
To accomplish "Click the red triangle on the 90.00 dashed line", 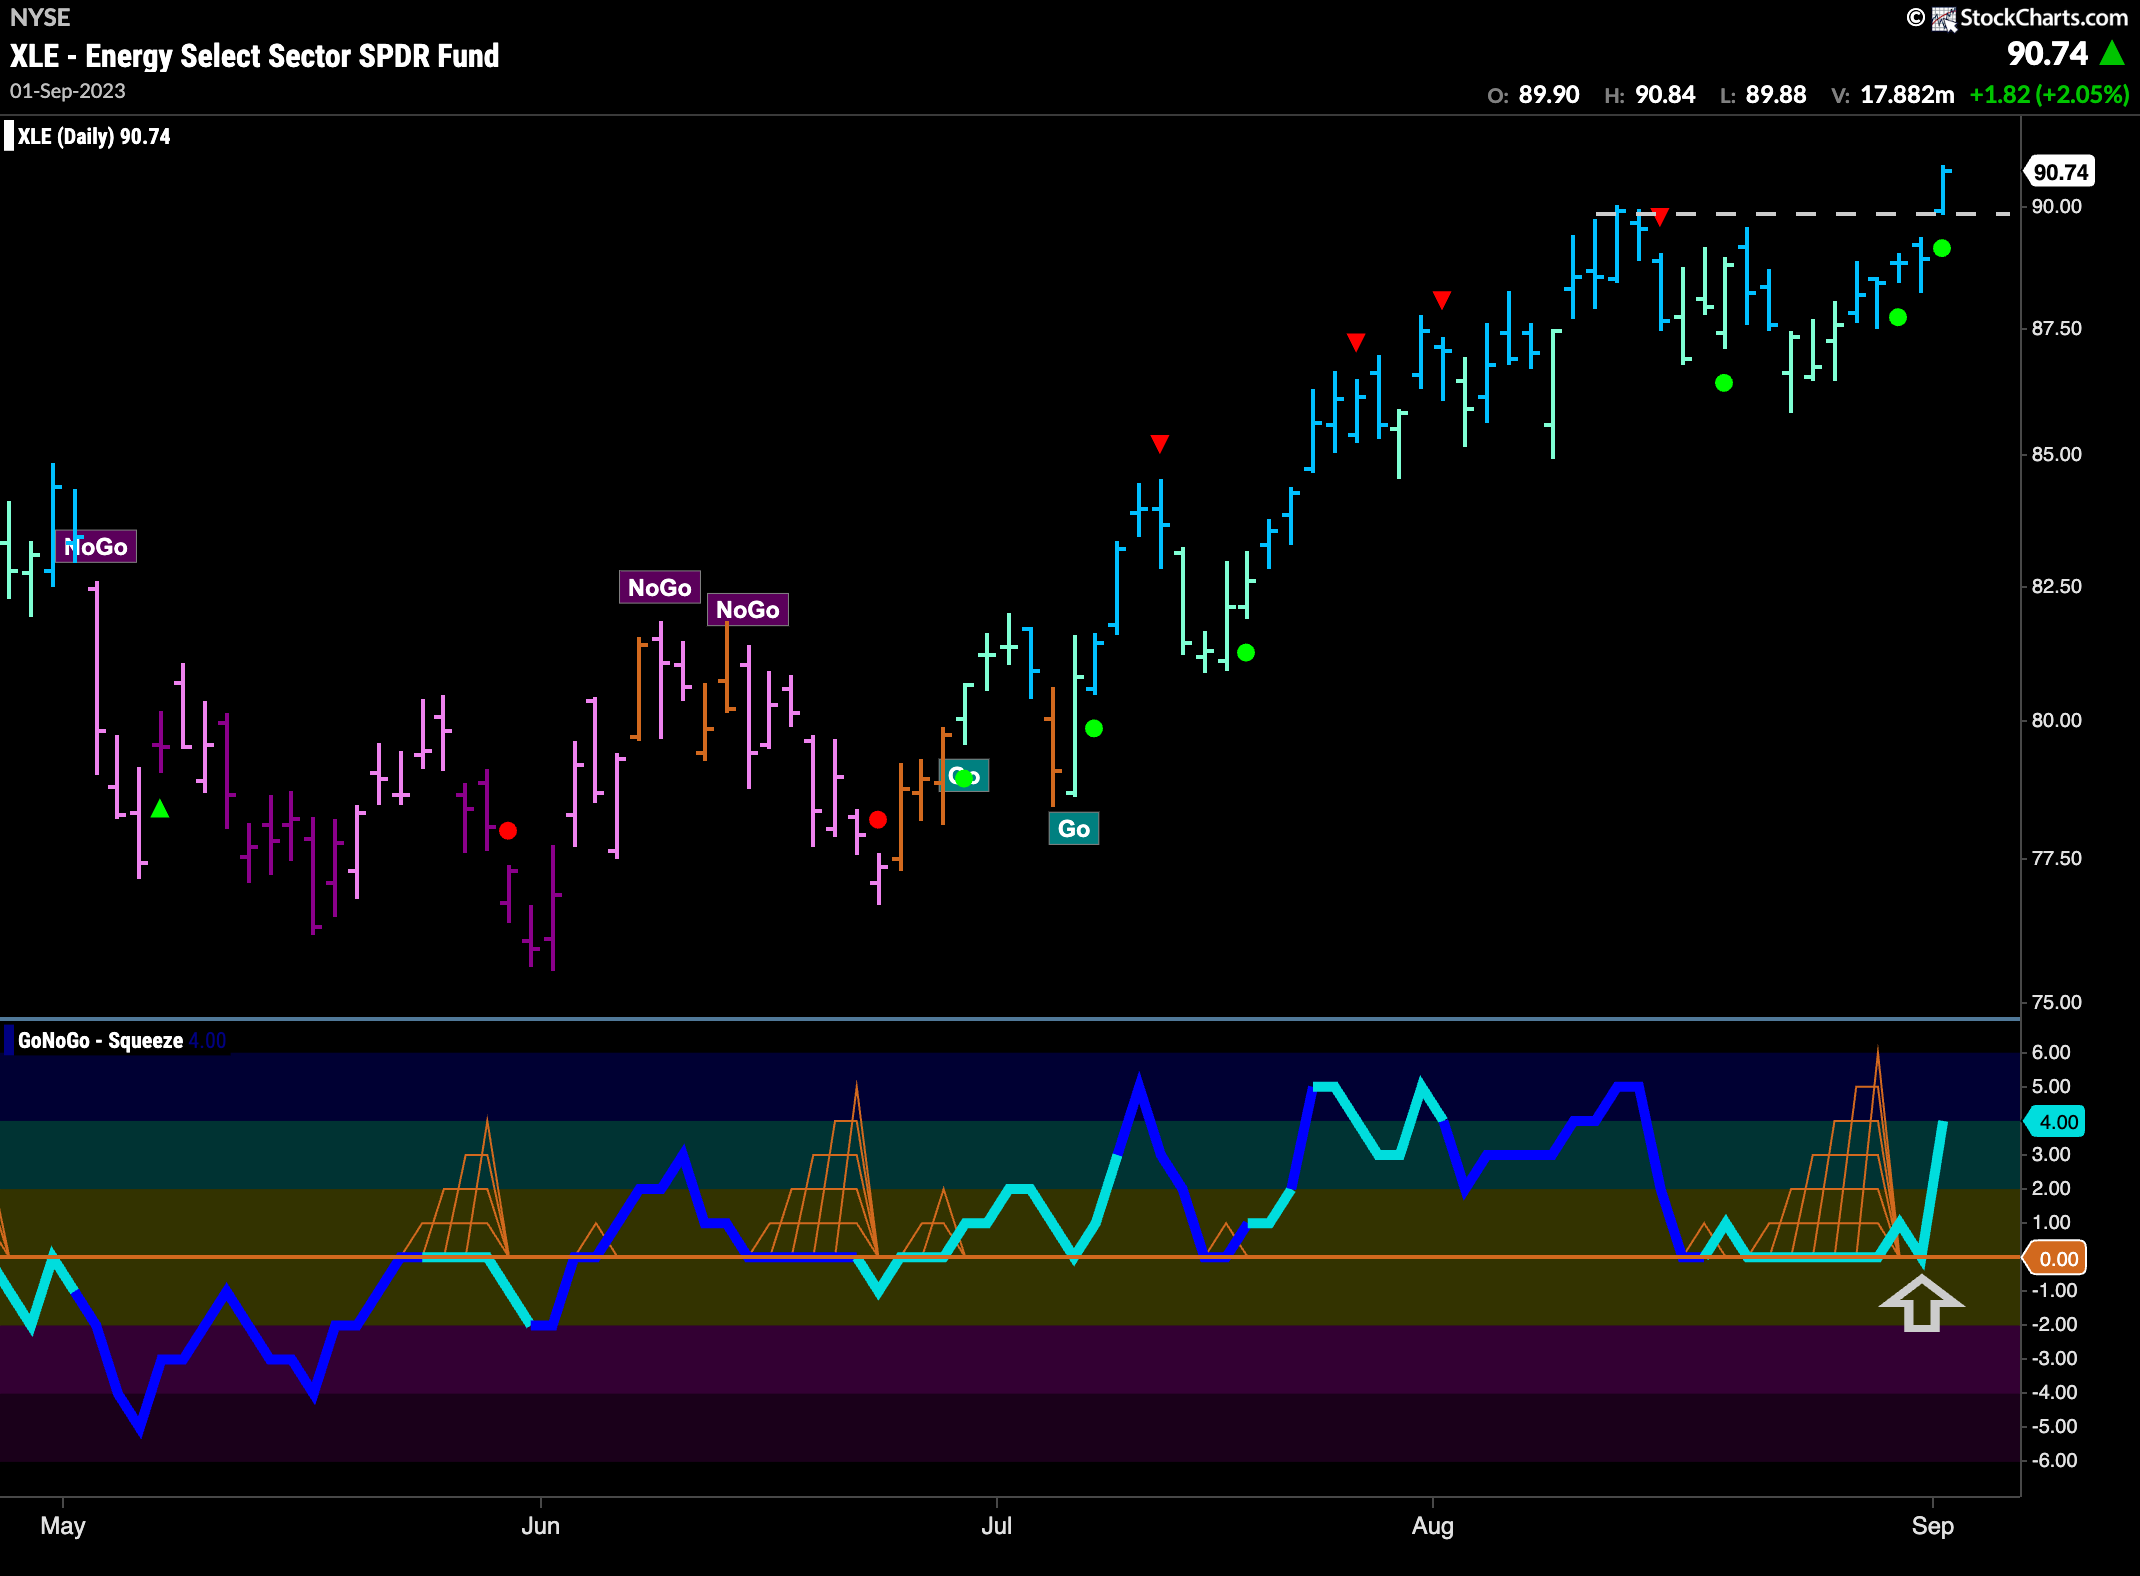I will coord(1660,217).
